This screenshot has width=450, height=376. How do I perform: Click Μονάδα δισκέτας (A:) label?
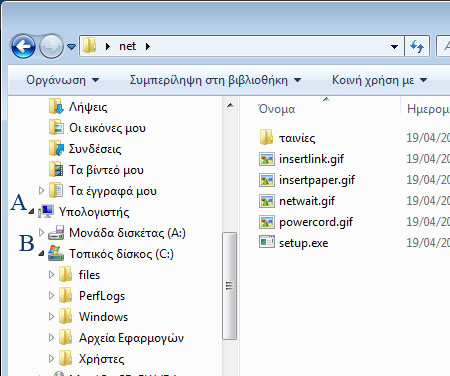tap(127, 233)
